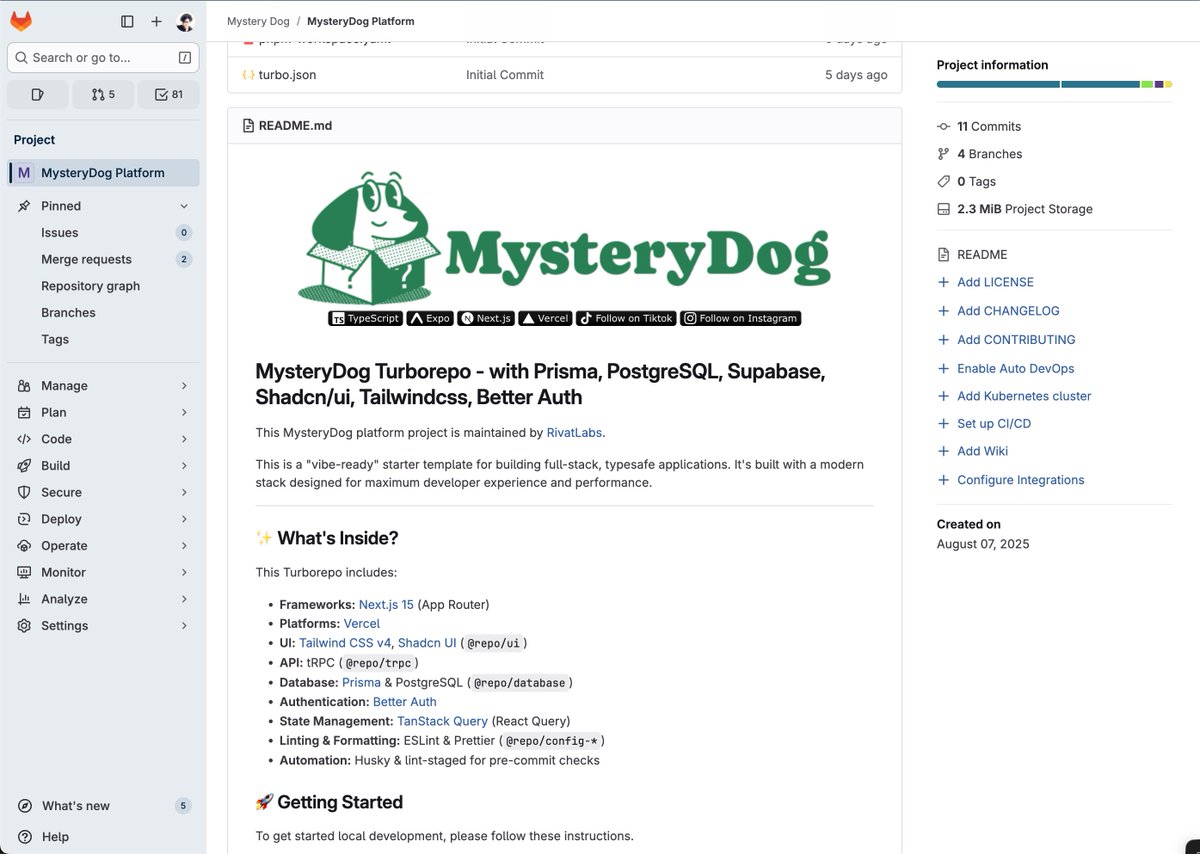Open Shadcn UI link
Image resolution: width=1200 pixels, height=854 pixels.
click(427, 643)
